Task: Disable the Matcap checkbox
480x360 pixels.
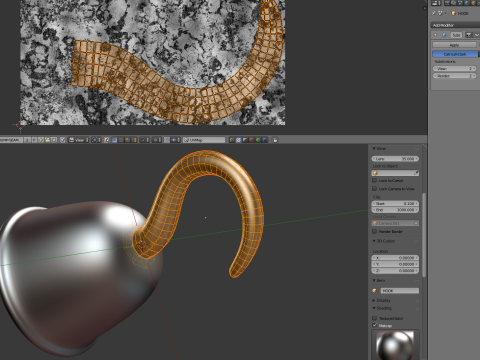Action: coord(374,325)
